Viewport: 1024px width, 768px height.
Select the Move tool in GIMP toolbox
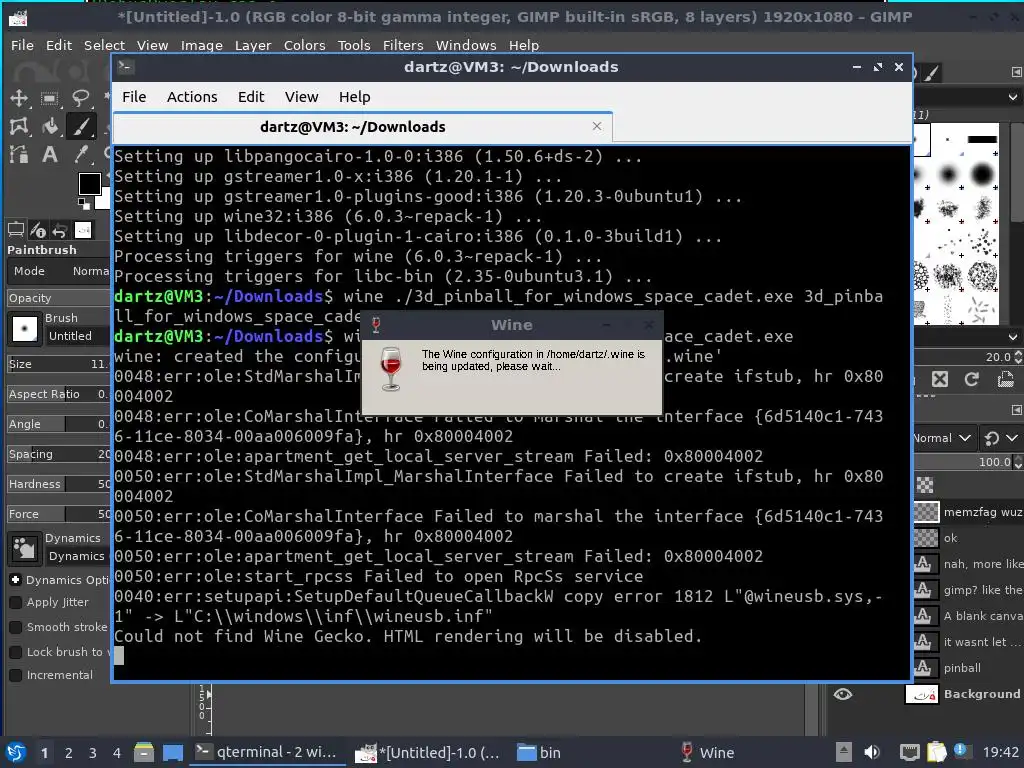click(x=19, y=98)
